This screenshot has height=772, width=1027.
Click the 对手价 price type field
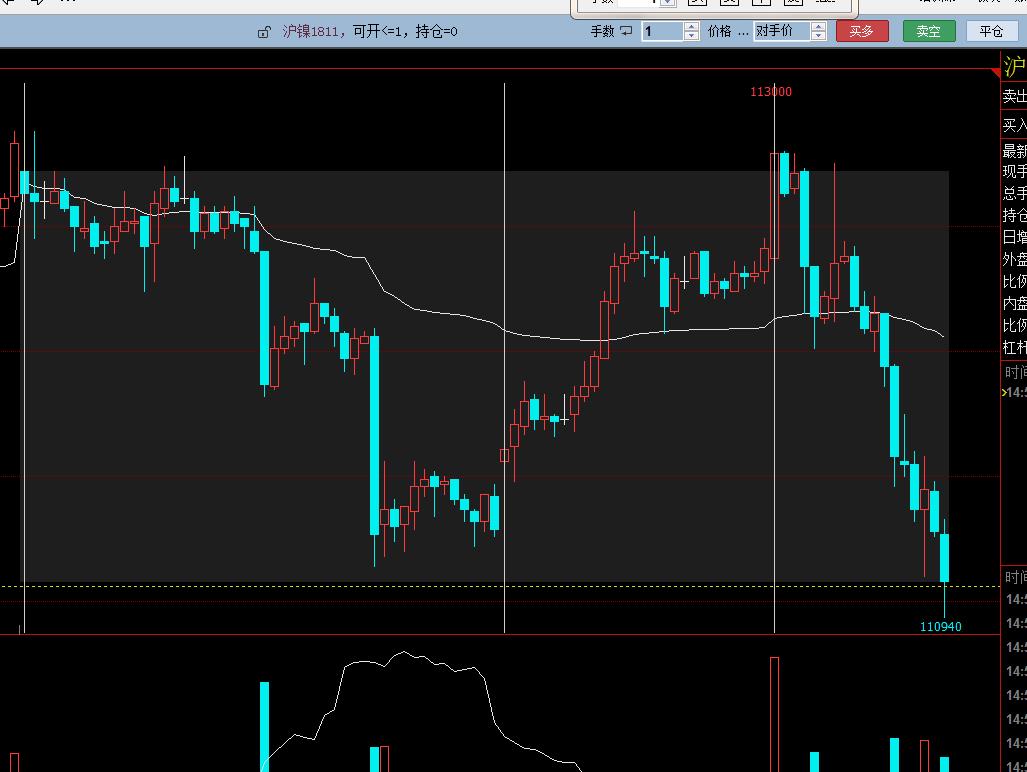coord(782,31)
